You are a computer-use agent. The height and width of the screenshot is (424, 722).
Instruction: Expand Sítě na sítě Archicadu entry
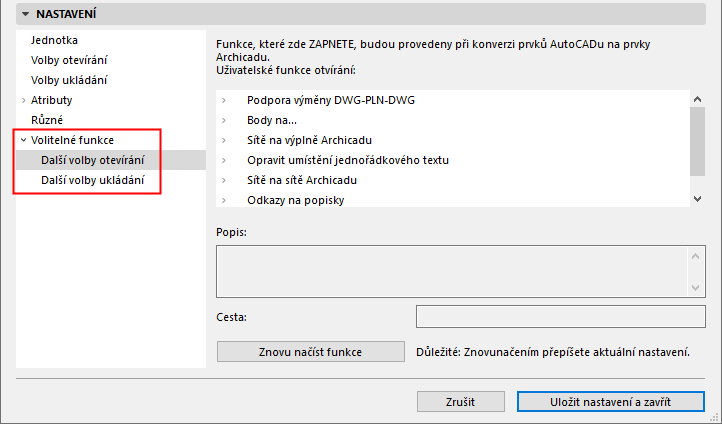pyautogui.click(x=225, y=180)
